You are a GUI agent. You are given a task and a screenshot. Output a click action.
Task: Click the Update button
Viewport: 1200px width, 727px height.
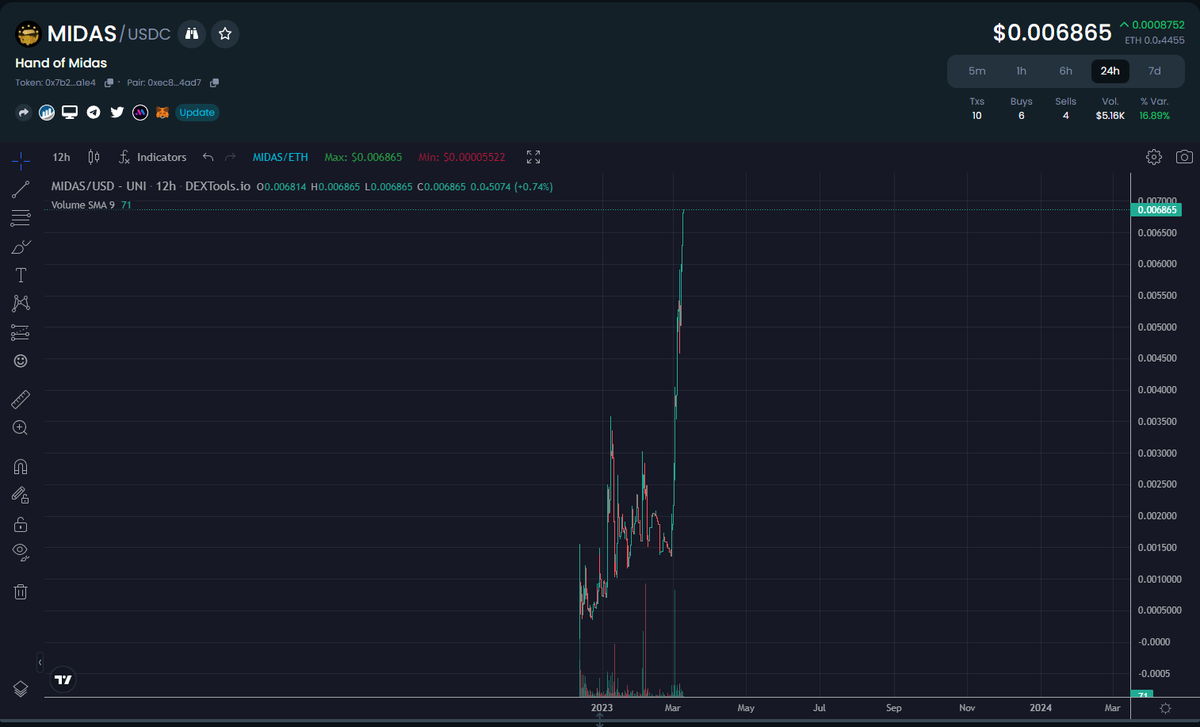click(197, 112)
